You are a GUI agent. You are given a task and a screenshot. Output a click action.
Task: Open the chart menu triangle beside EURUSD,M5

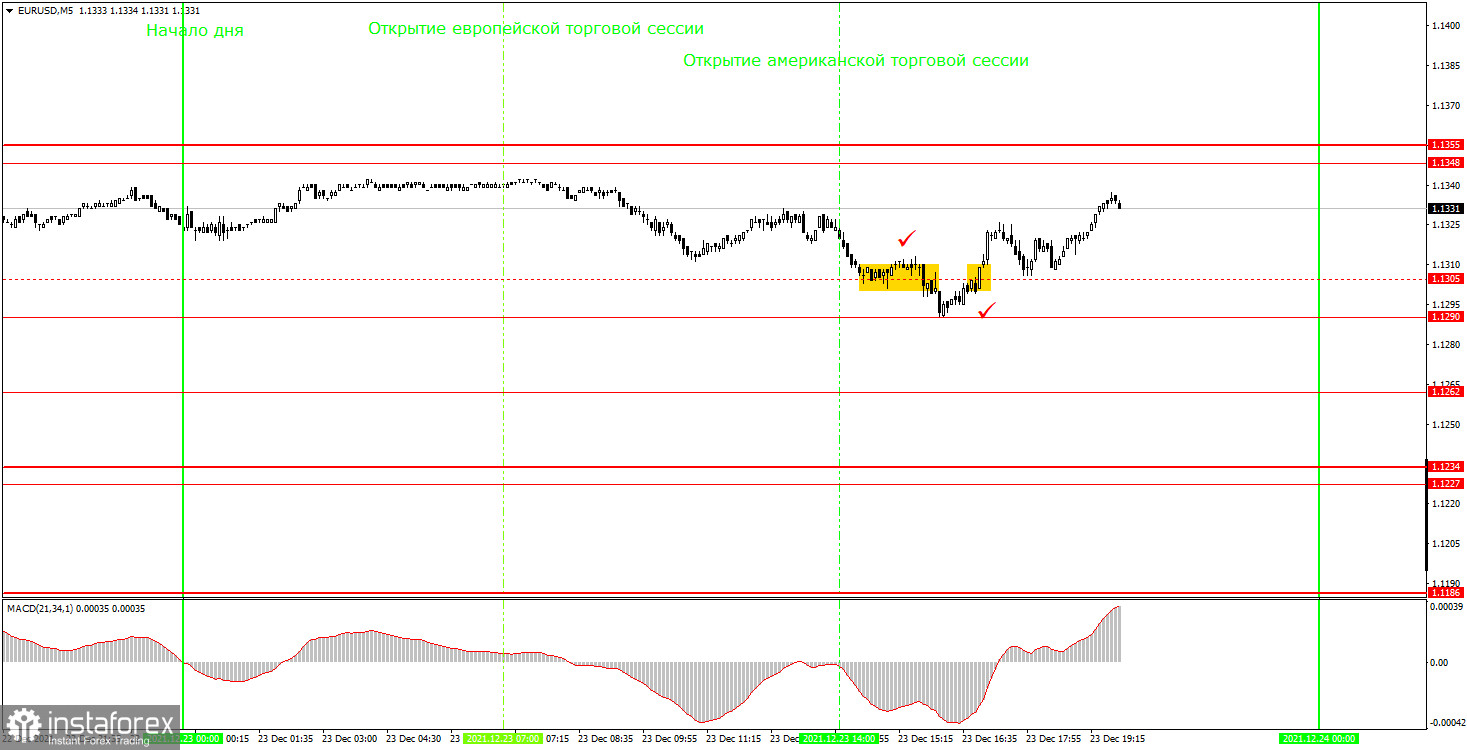click(10, 10)
